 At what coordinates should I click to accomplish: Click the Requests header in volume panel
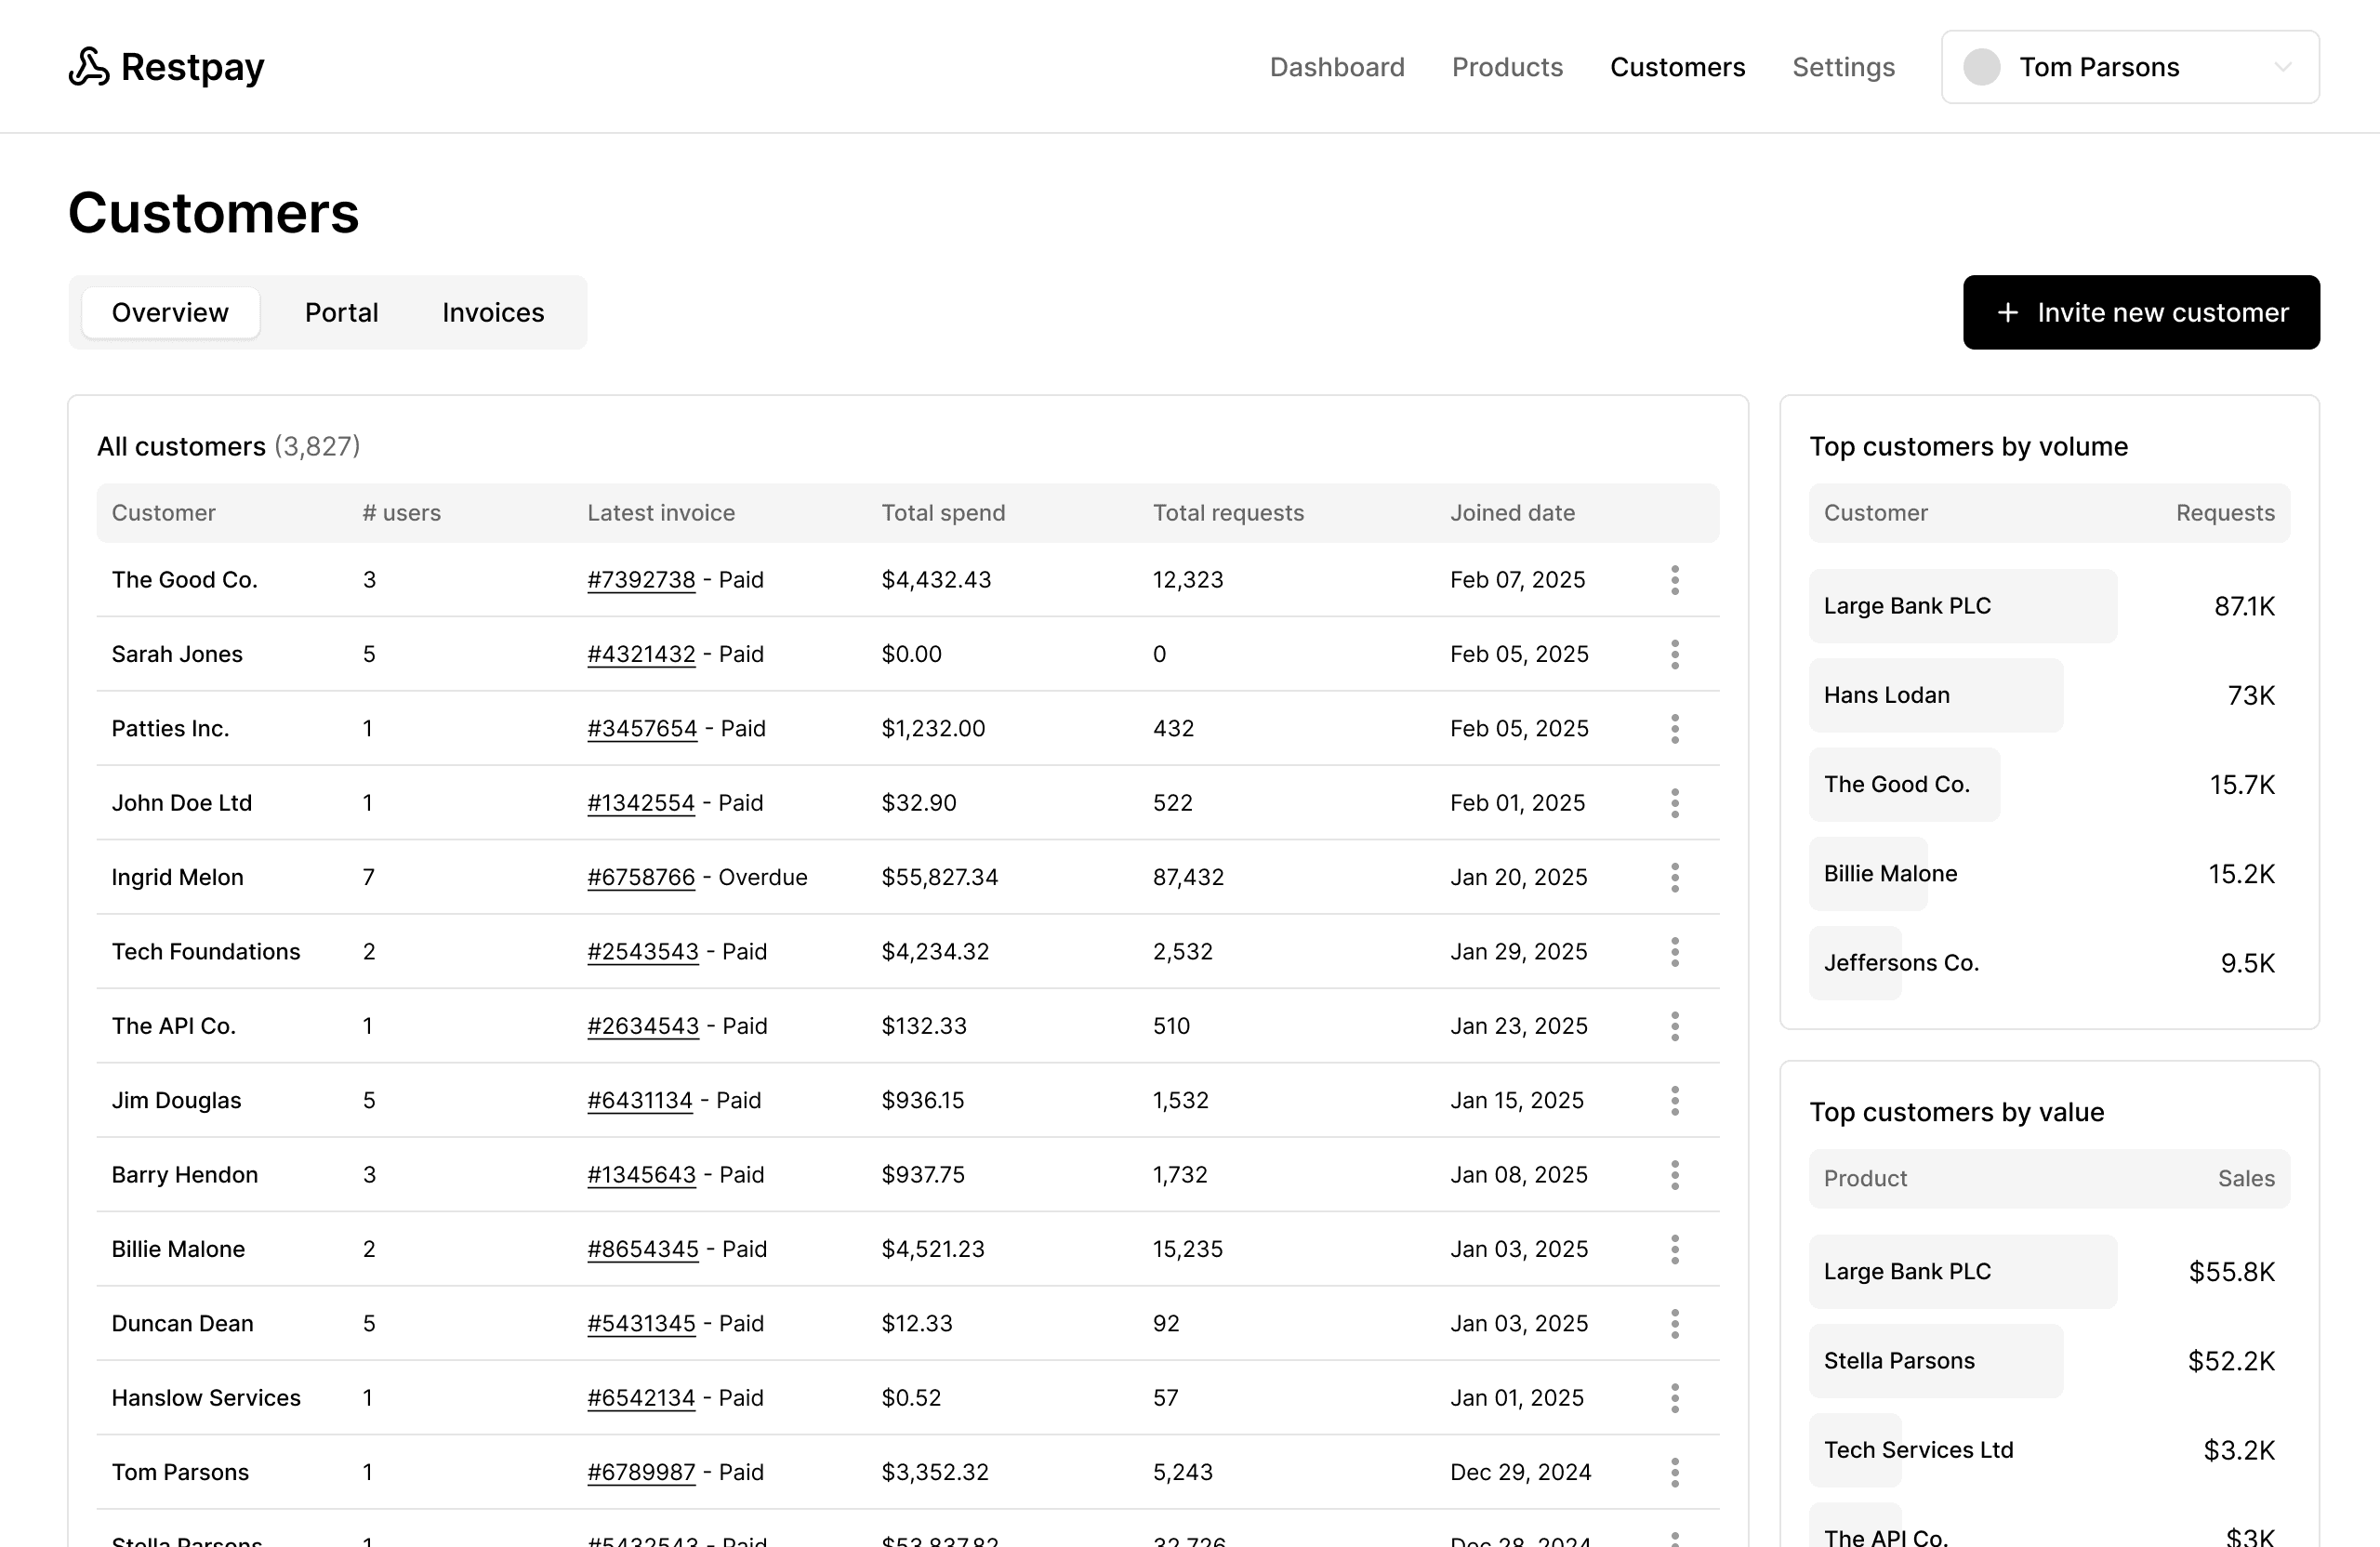[2225, 513]
